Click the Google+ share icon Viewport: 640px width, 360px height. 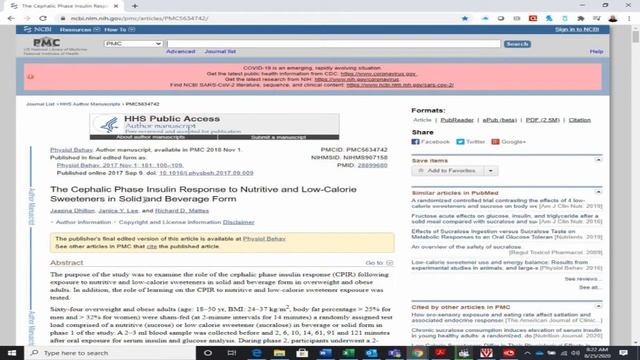(495, 142)
